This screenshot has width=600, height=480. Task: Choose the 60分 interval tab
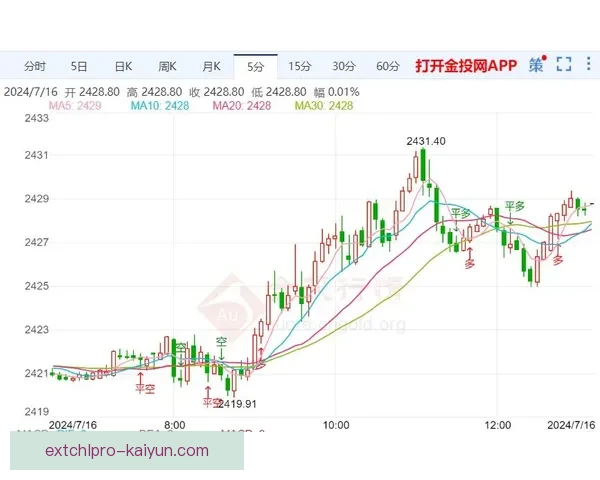click(x=388, y=66)
